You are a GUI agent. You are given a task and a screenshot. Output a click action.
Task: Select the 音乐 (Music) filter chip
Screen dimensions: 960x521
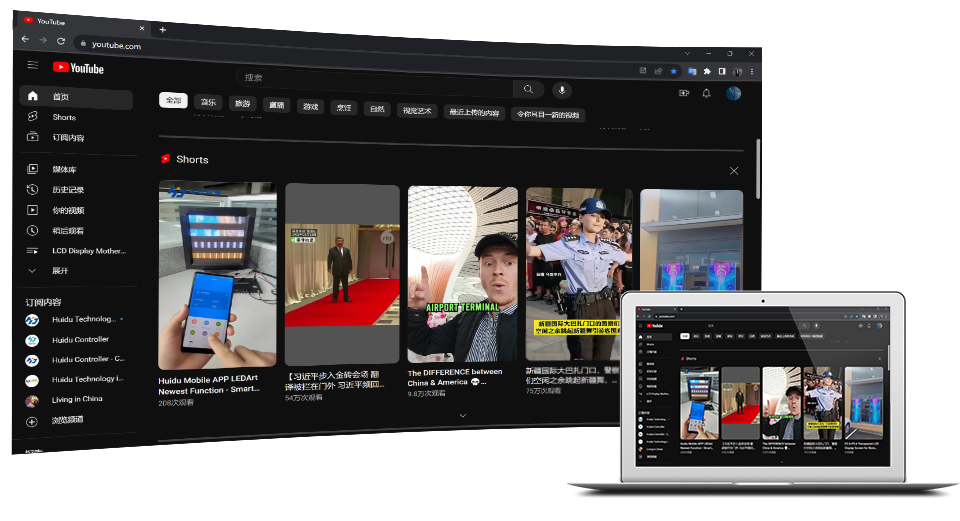(x=208, y=102)
